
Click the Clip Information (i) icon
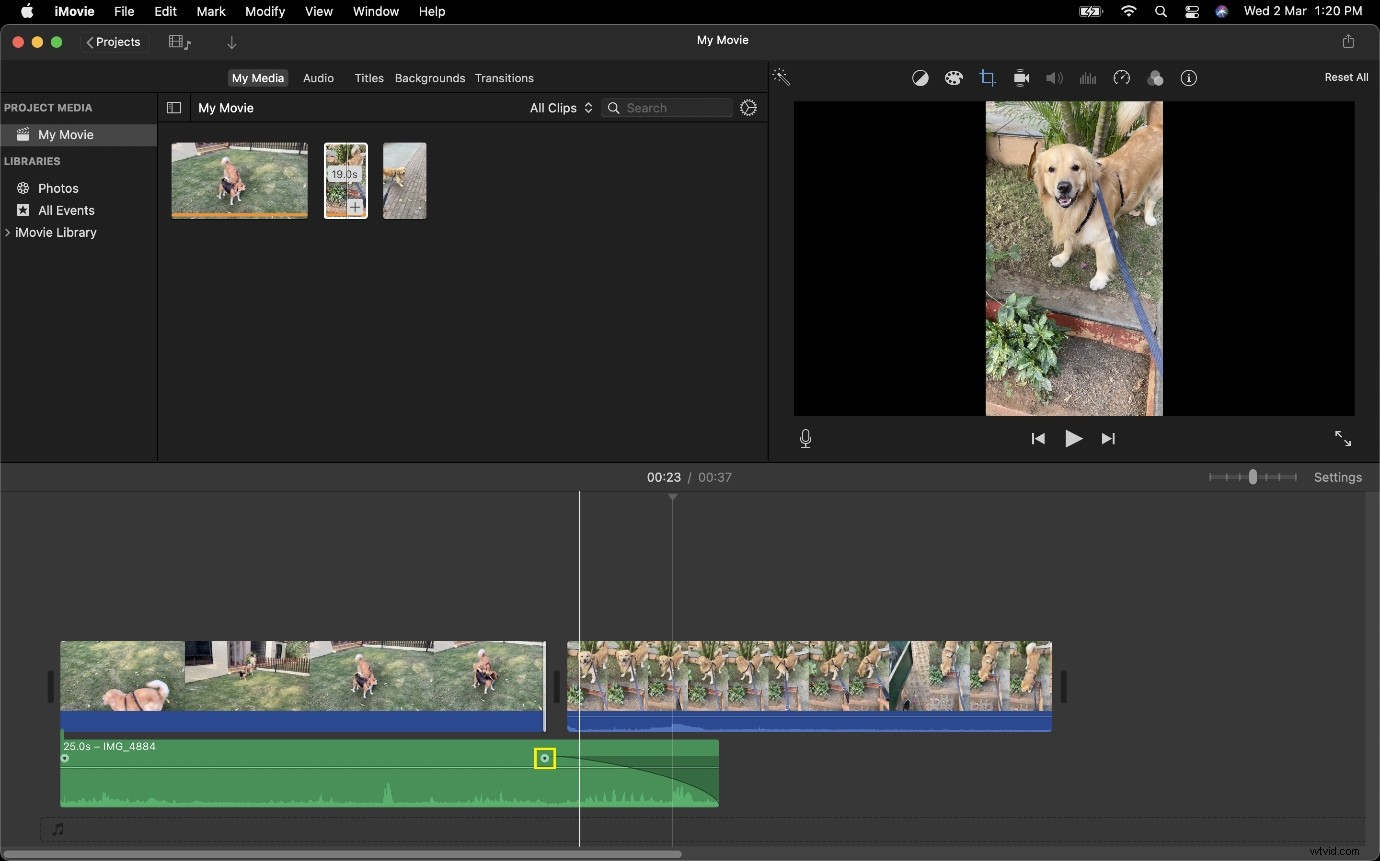click(x=1189, y=78)
